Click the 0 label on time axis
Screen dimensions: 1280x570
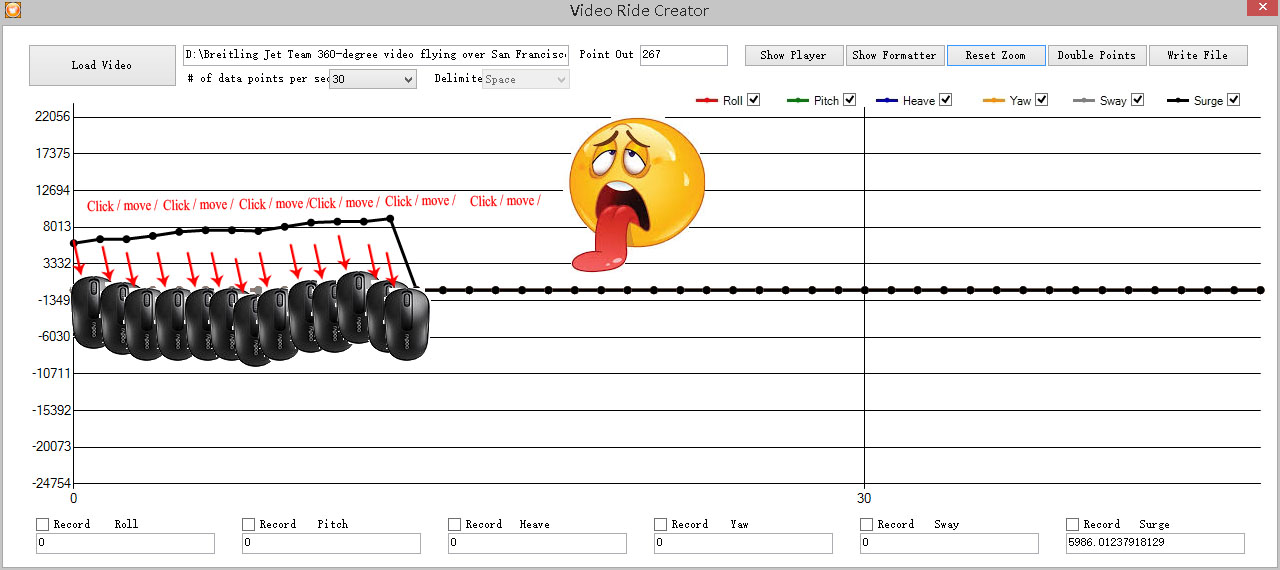pyautogui.click(x=73, y=498)
